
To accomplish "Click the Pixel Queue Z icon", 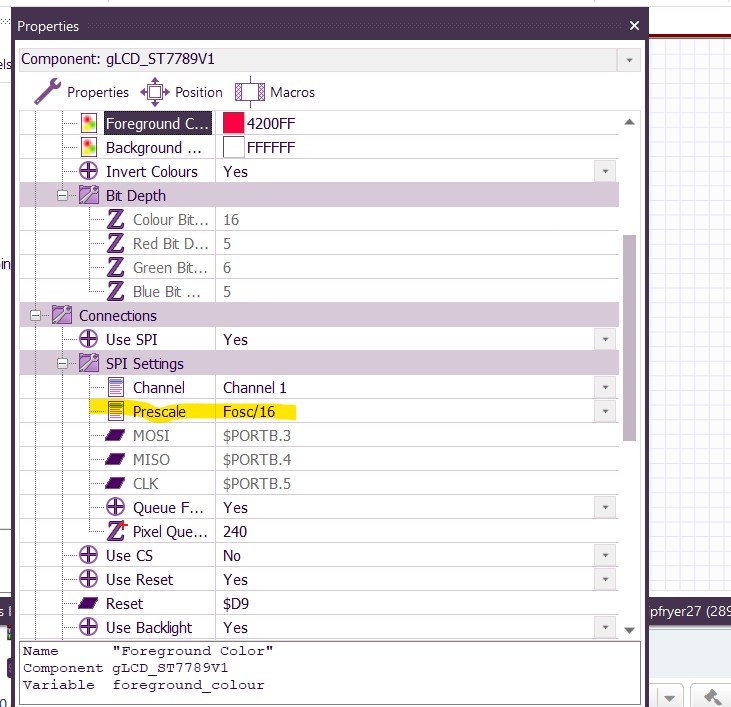I will click(116, 531).
